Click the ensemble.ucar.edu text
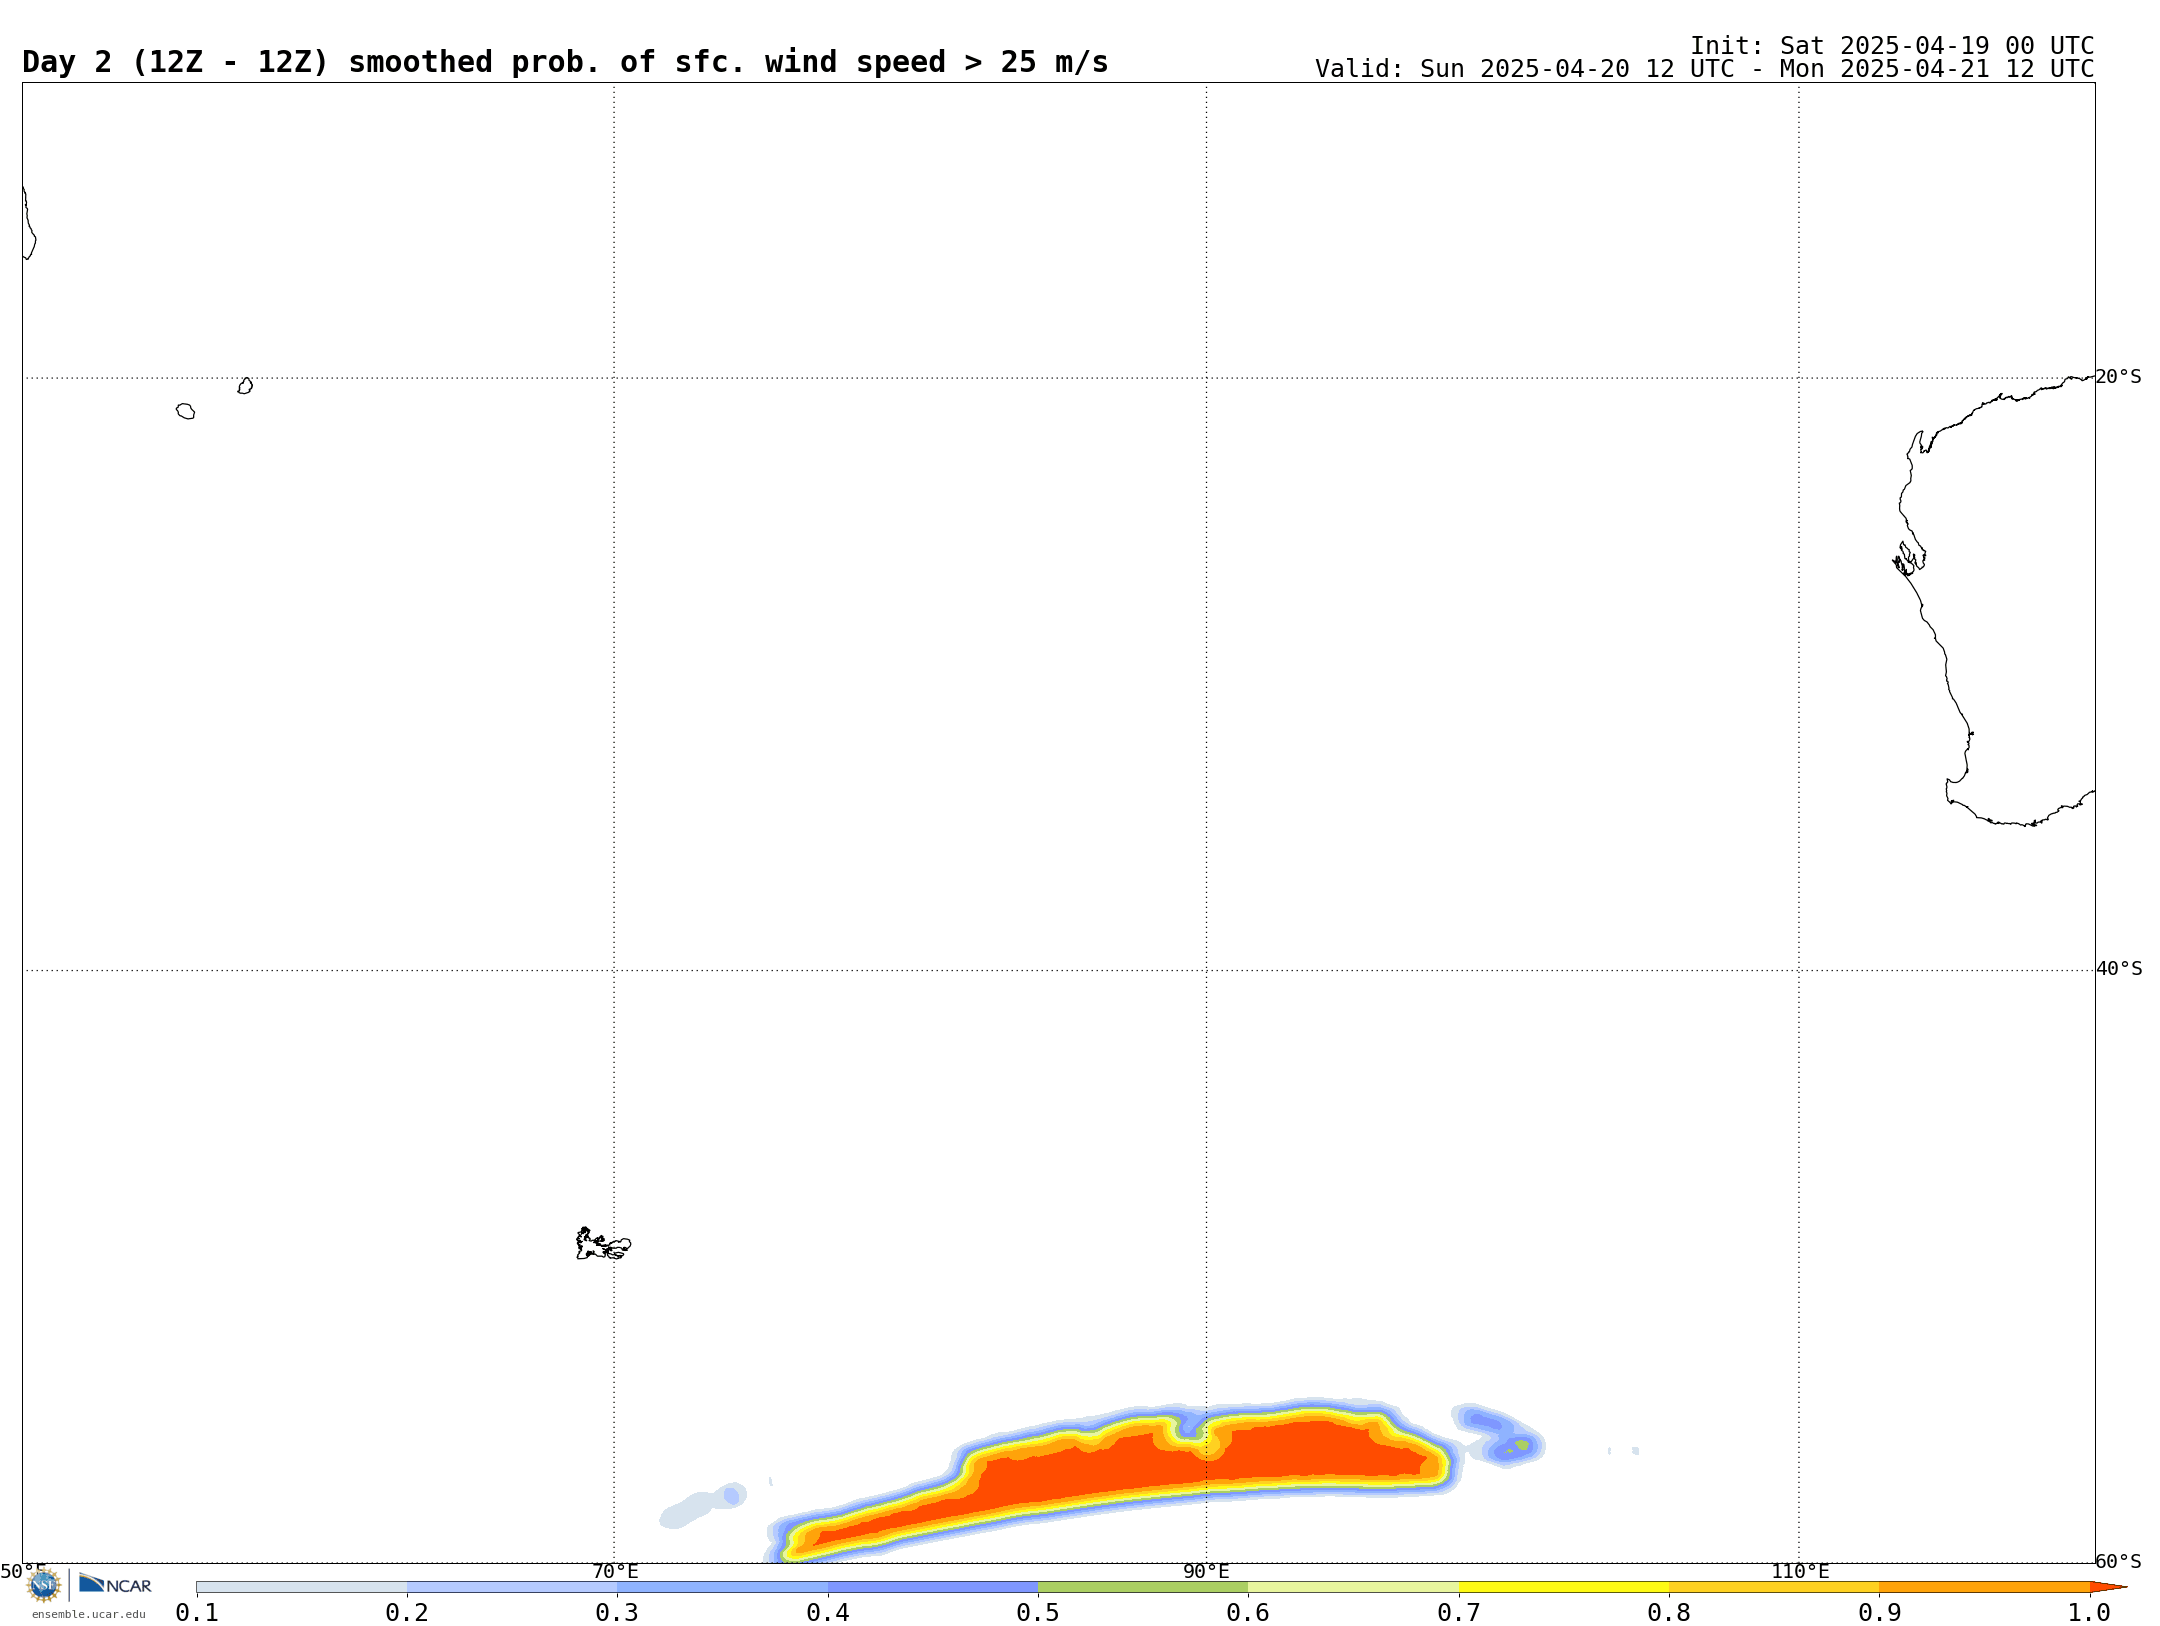This screenshot has height=1626, width=2160. tap(89, 1614)
